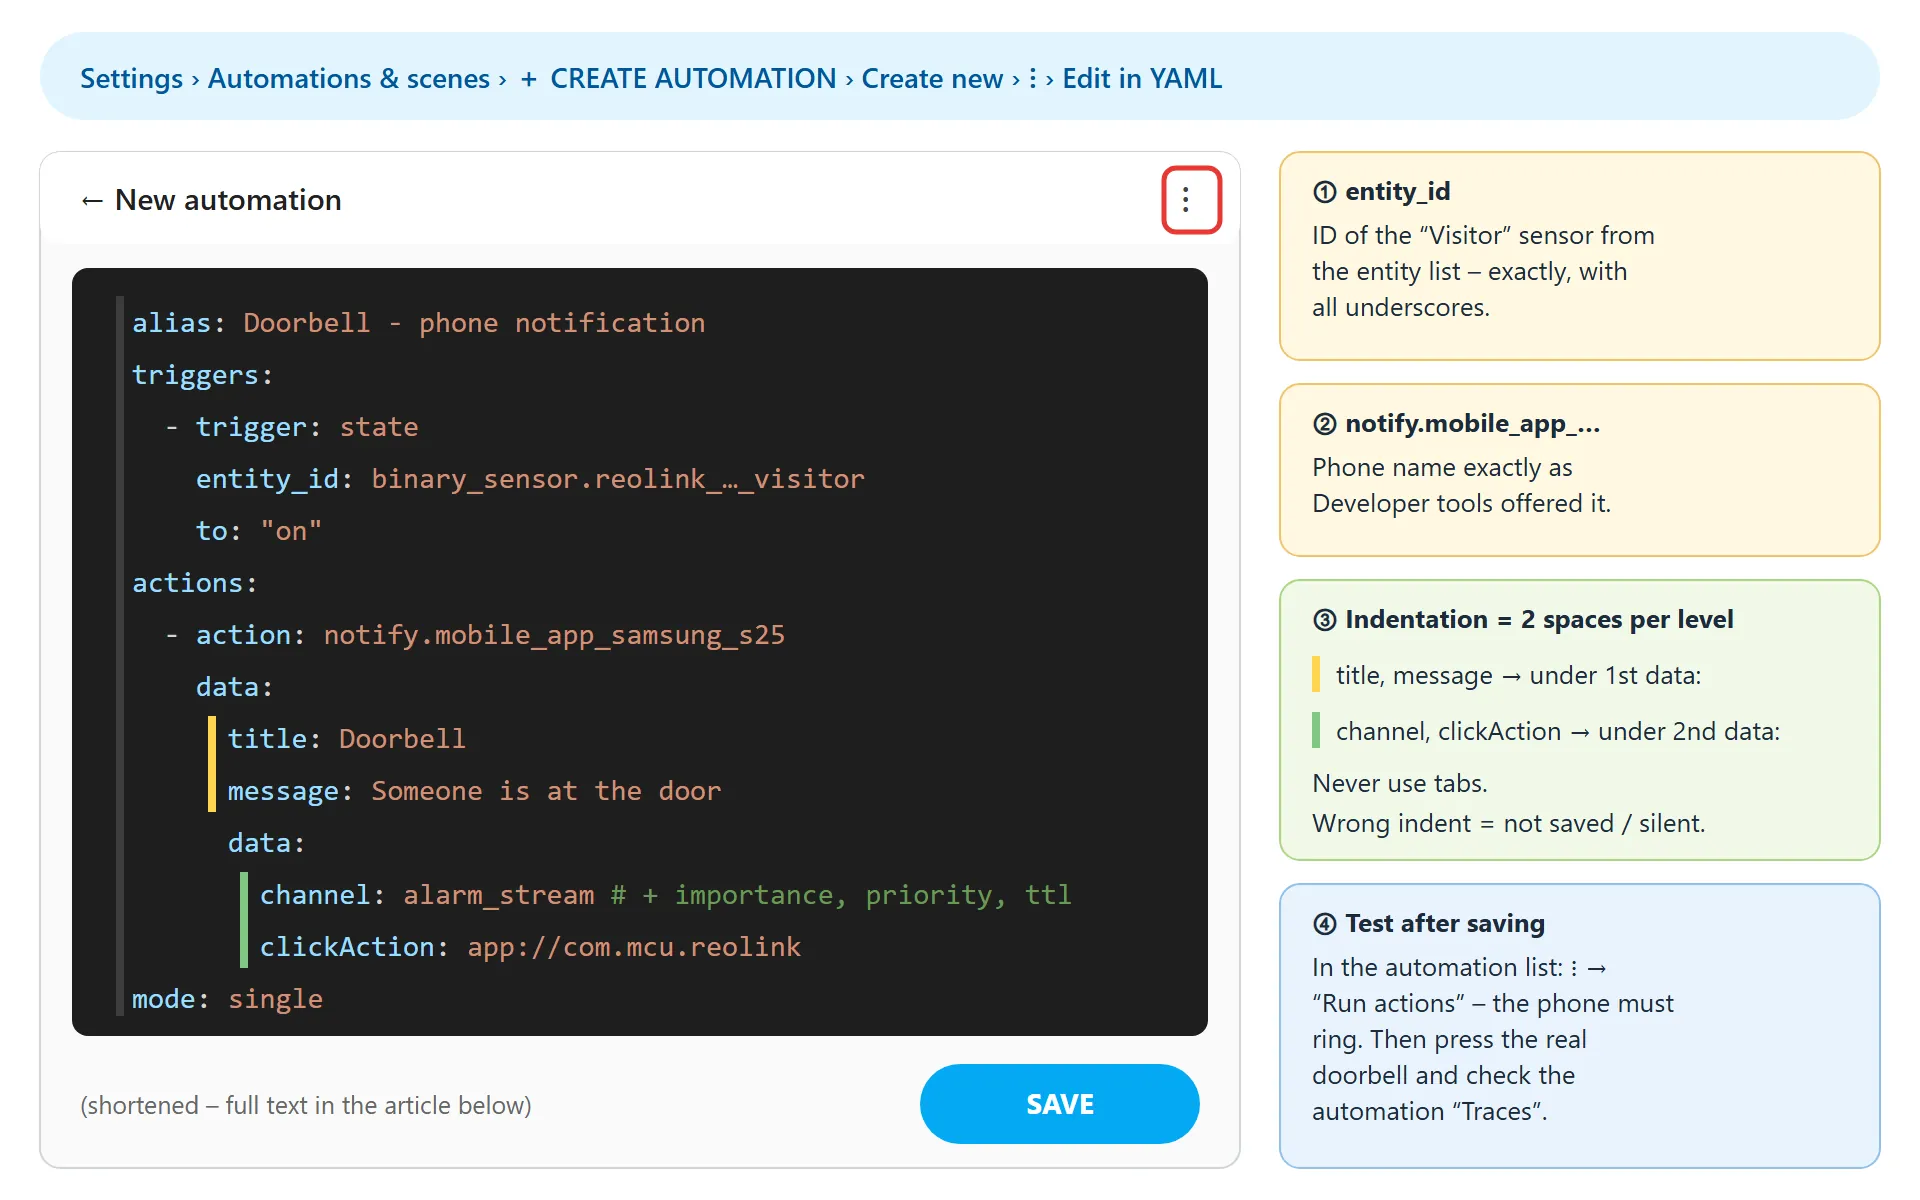Click the alias line in the YAML editor
Image resolution: width=1920 pixels, height=1200 pixels.
click(x=419, y=323)
